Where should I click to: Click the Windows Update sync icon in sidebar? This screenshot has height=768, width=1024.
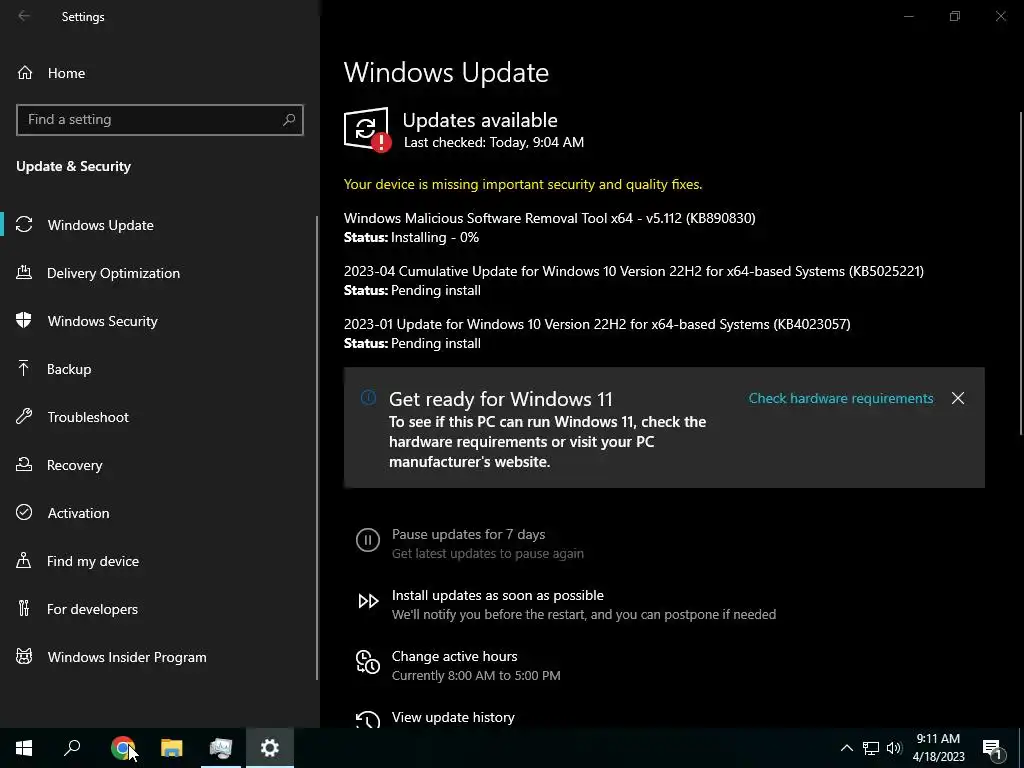[x=24, y=225]
